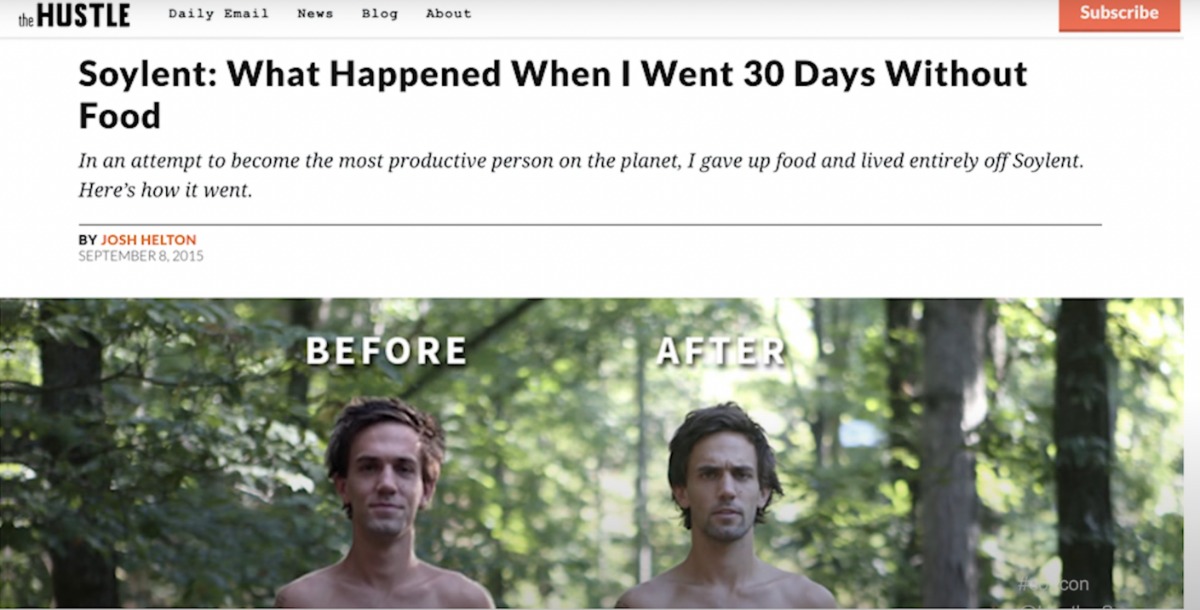Screen dimensions: 1200x610
Task: Open author Josh Helton's profile link
Action: tap(148, 240)
